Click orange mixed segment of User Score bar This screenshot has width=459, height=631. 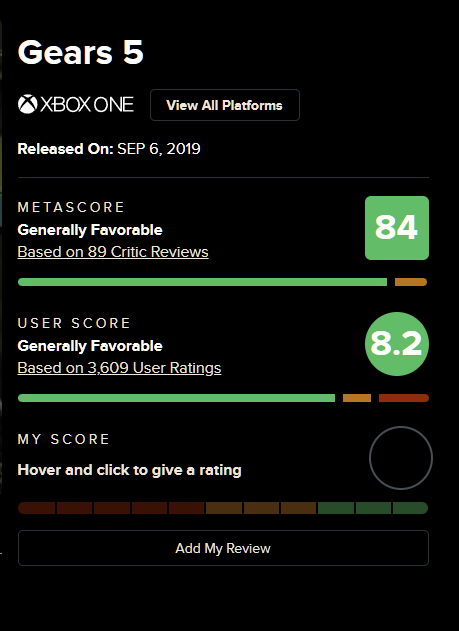tap(357, 398)
